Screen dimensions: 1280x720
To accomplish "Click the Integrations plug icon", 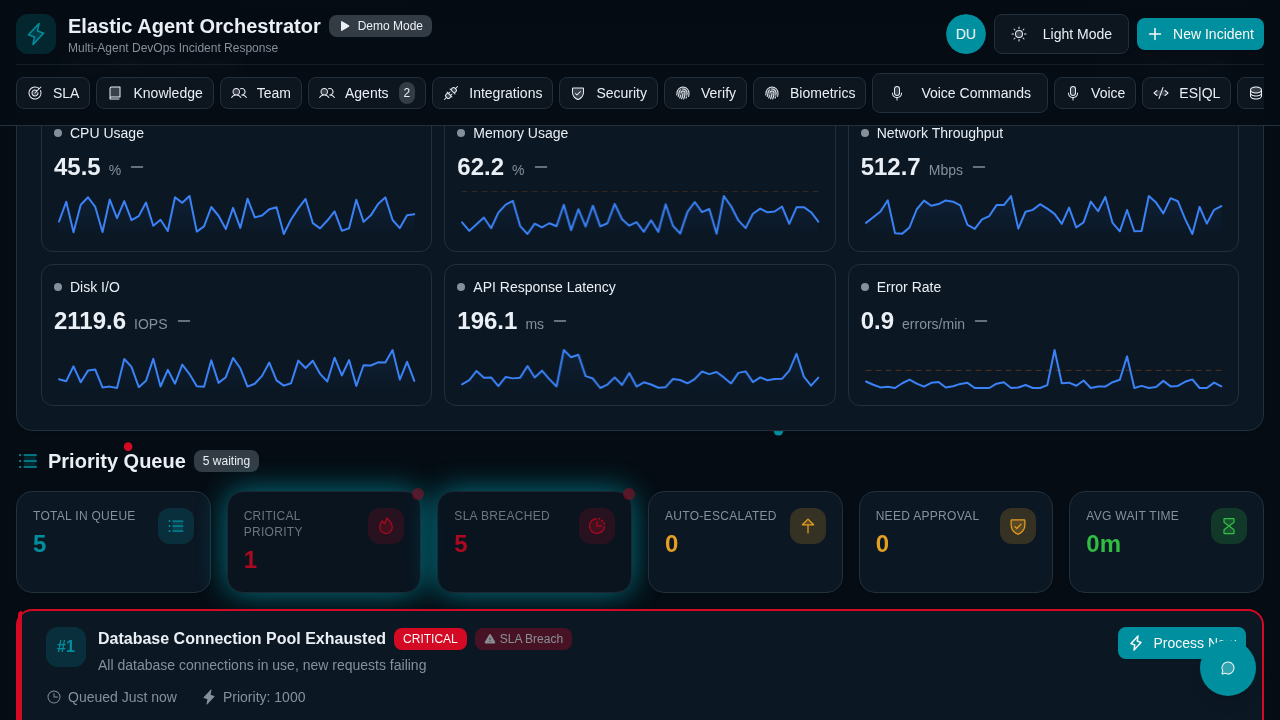I will [x=451, y=93].
